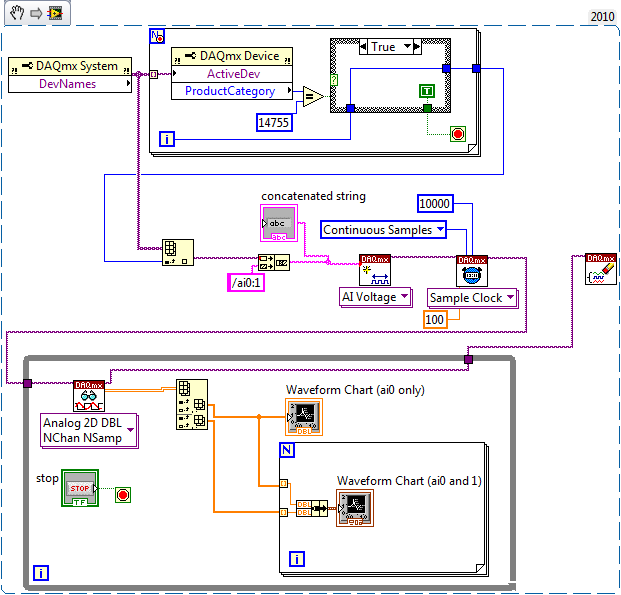Click the ProductCategory property row
This screenshot has width=621, height=595.
[232, 91]
